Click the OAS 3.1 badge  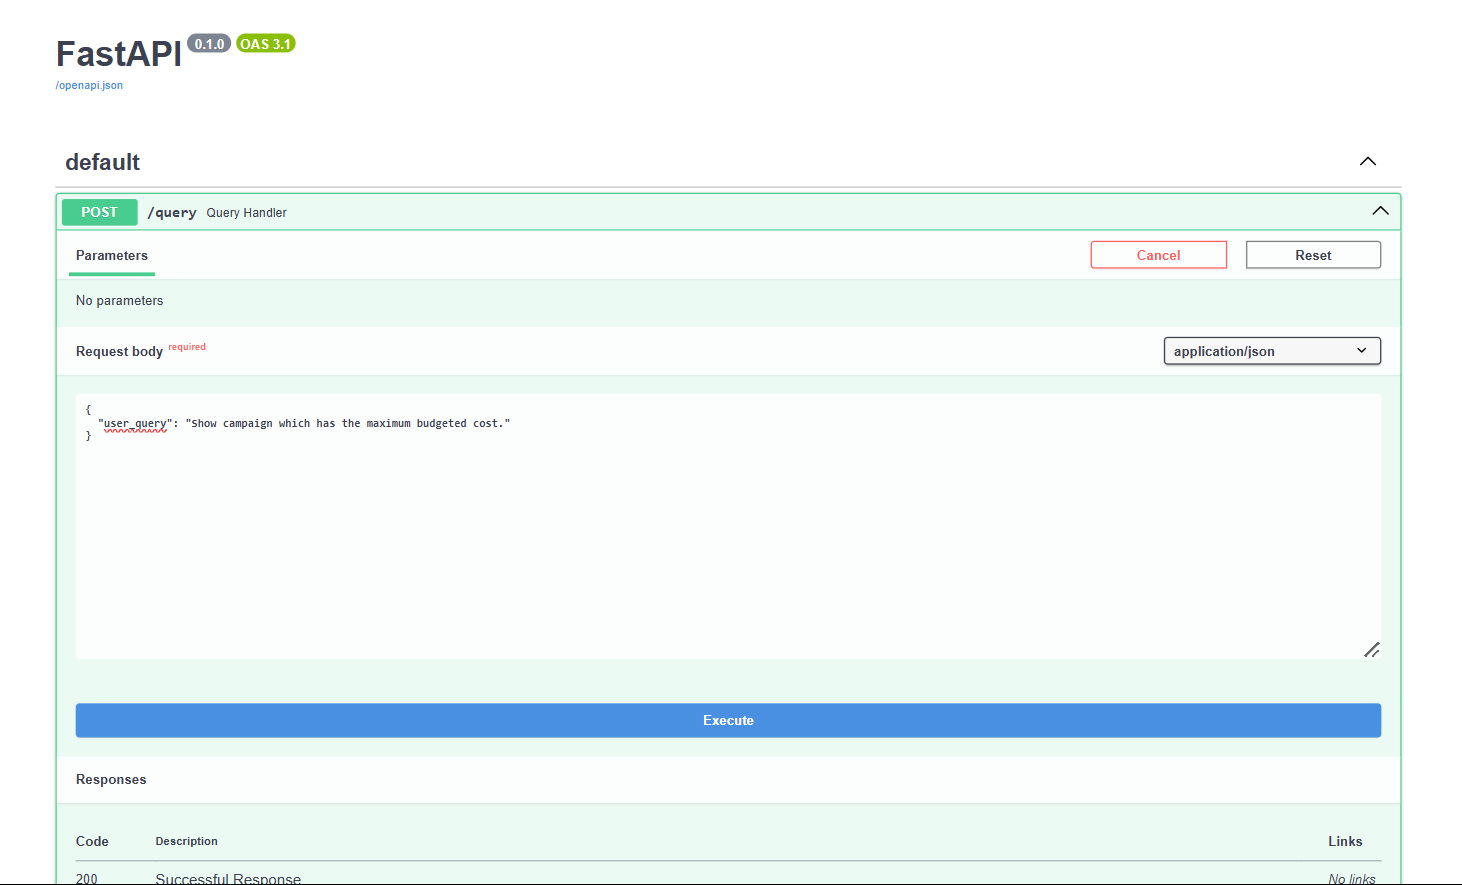click(x=266, y=44)
